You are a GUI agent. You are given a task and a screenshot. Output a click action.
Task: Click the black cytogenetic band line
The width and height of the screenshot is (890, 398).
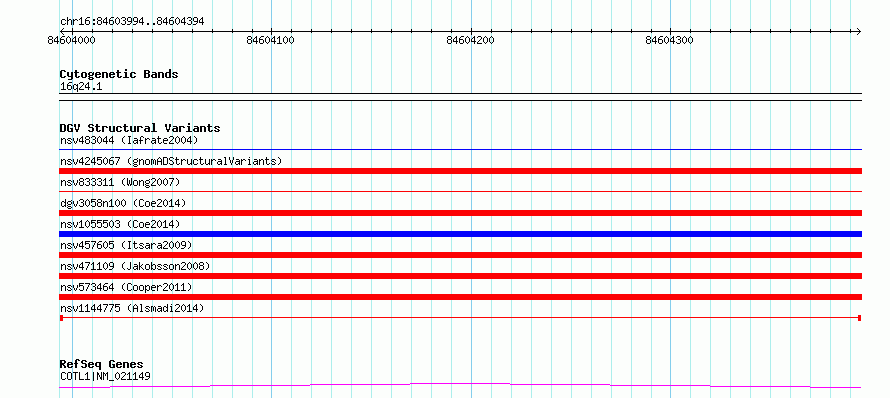[x=460, y=97]
